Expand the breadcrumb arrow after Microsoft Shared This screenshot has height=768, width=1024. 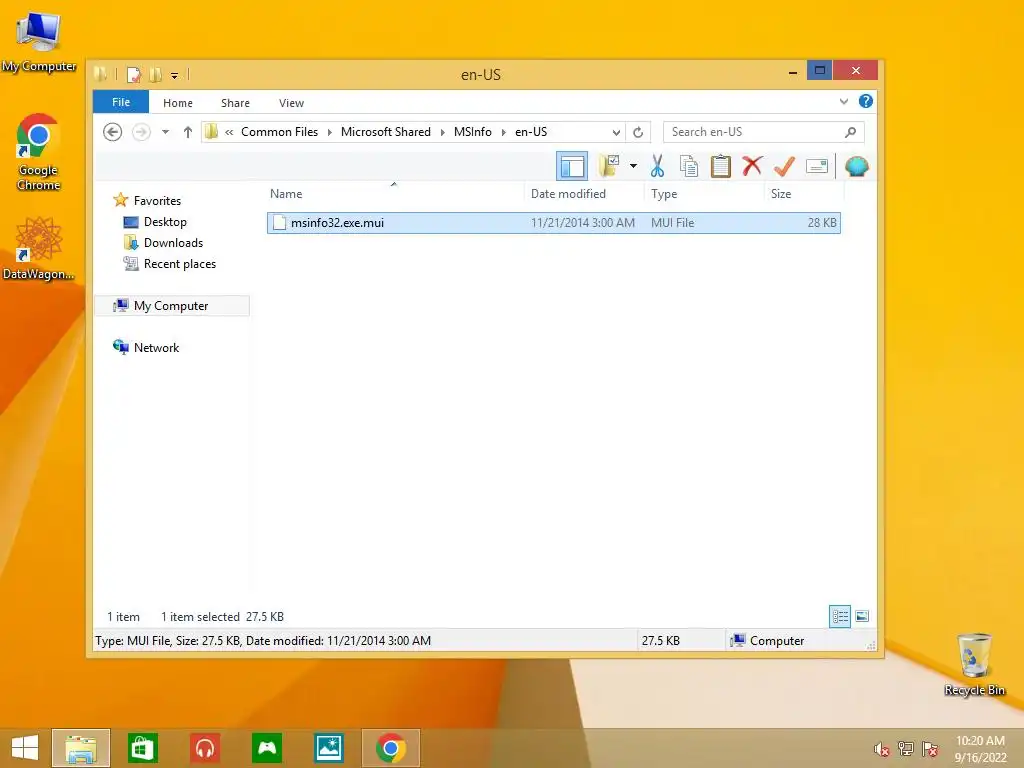tap(442, 132)
